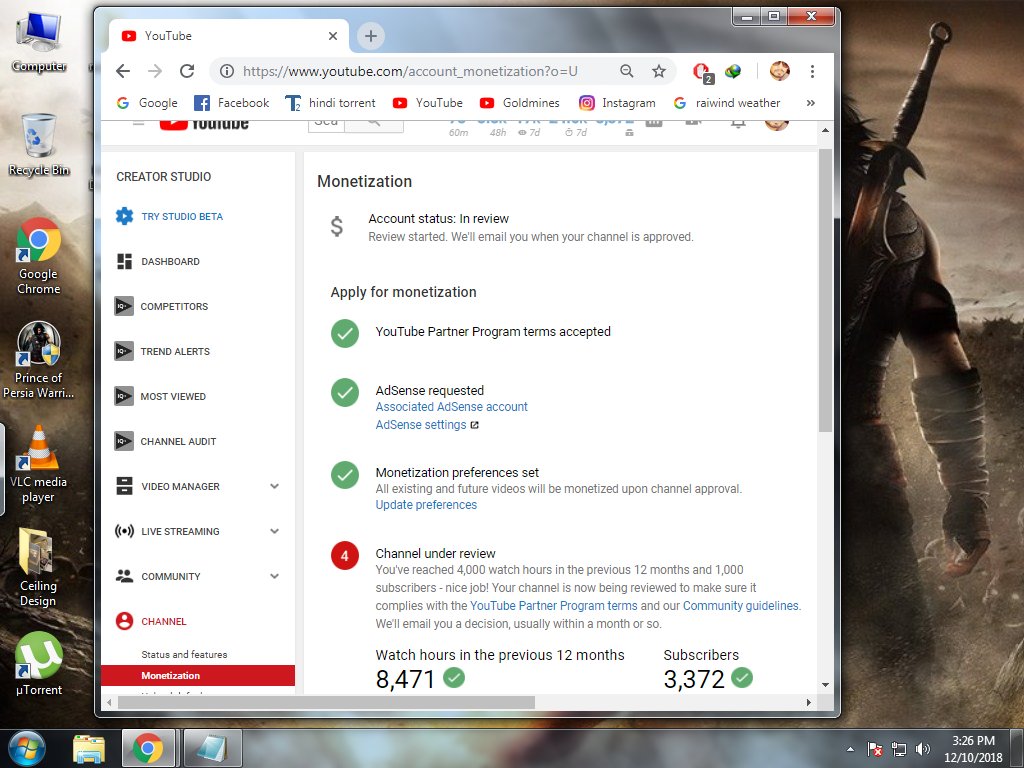
Task: Open VIDEO MANAGER section
Action: pyautogui.click(x=180, y=487)
